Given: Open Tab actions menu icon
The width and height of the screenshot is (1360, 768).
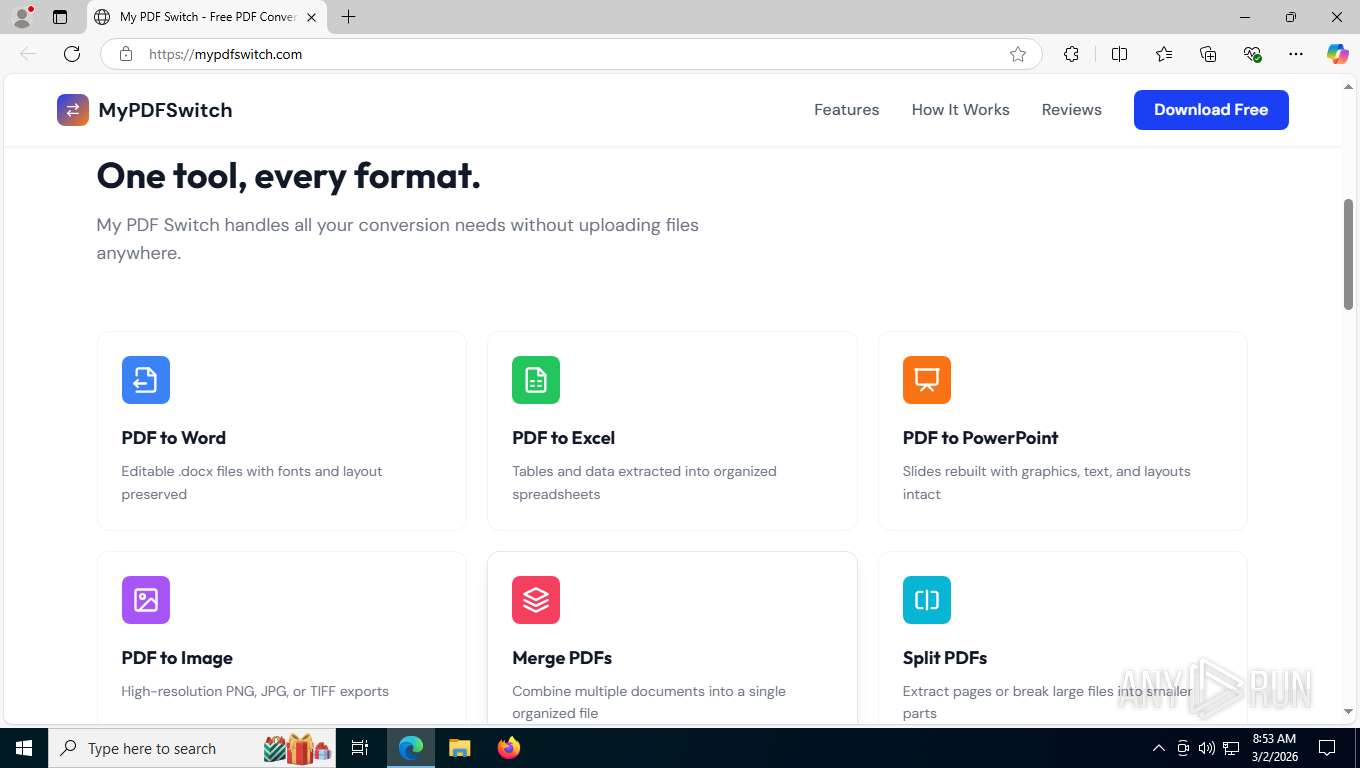Looking at the screenshot, I should tap(60, 17).
